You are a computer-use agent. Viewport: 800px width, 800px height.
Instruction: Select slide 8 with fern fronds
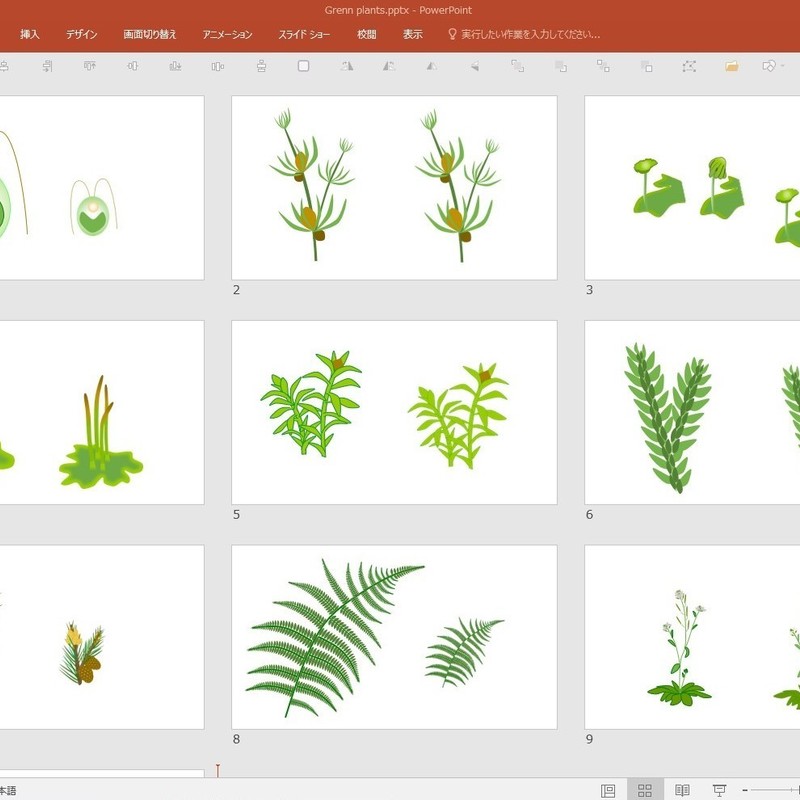(x=394, y=637)
